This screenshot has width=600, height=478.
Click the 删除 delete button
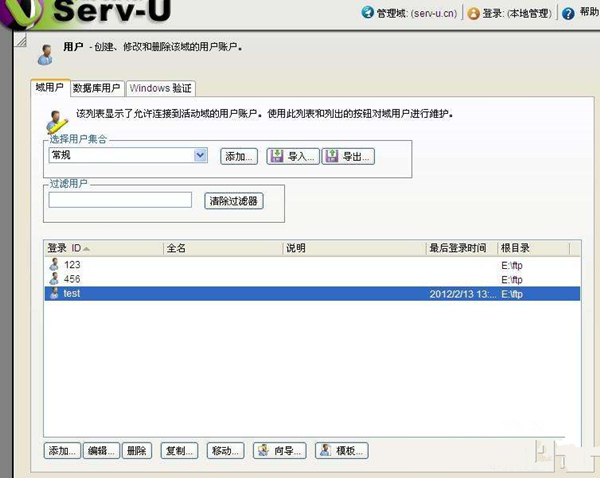coord(137,451)
